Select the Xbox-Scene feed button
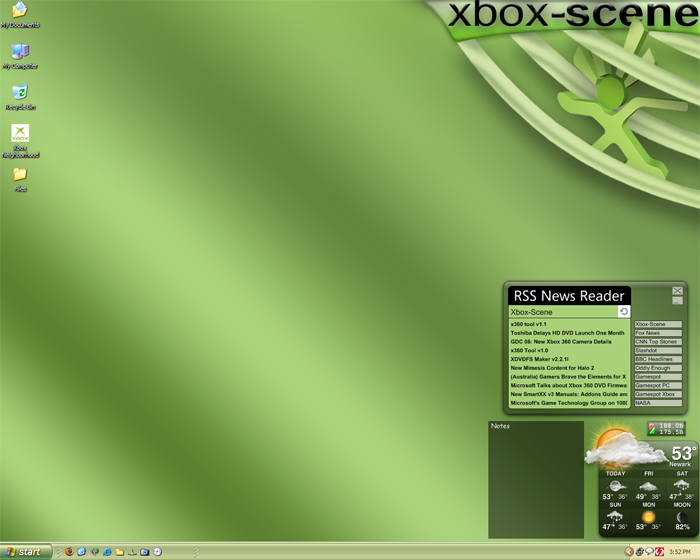This screenshot has width=700, height=560. pos(658,324)
